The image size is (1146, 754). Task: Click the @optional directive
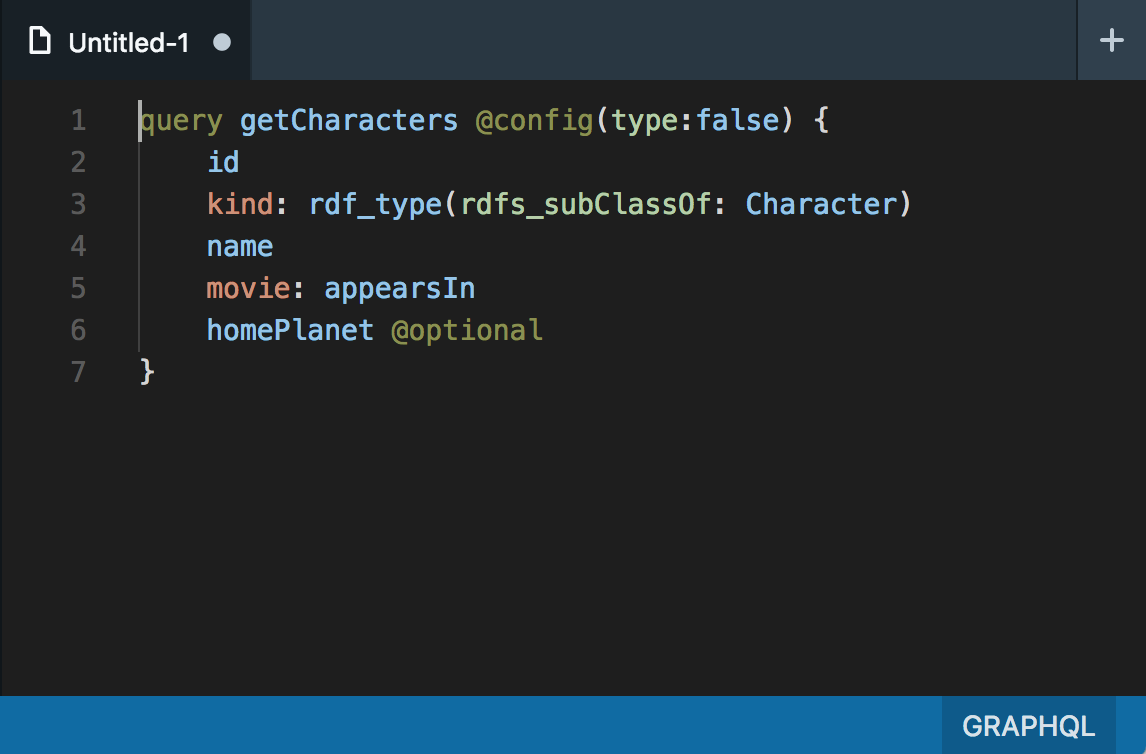467,330
